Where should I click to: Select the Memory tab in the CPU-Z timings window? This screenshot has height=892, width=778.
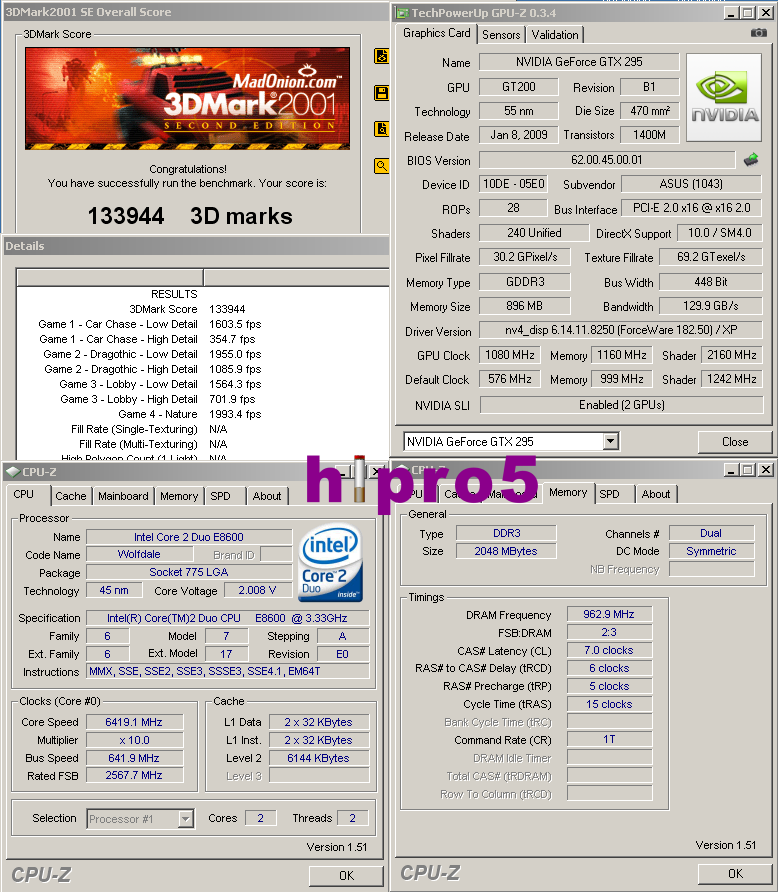tap(568, 493)
